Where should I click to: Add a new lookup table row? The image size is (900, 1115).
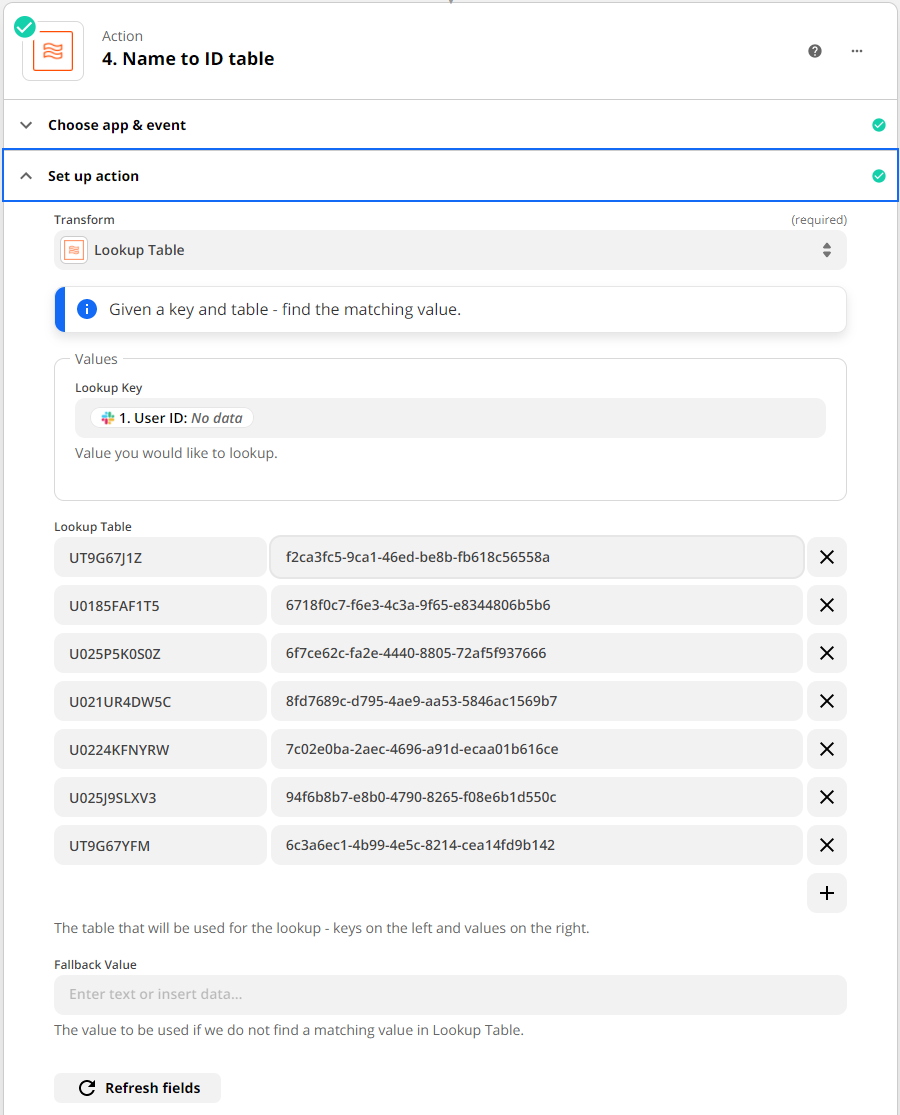(x=826, y=893)
